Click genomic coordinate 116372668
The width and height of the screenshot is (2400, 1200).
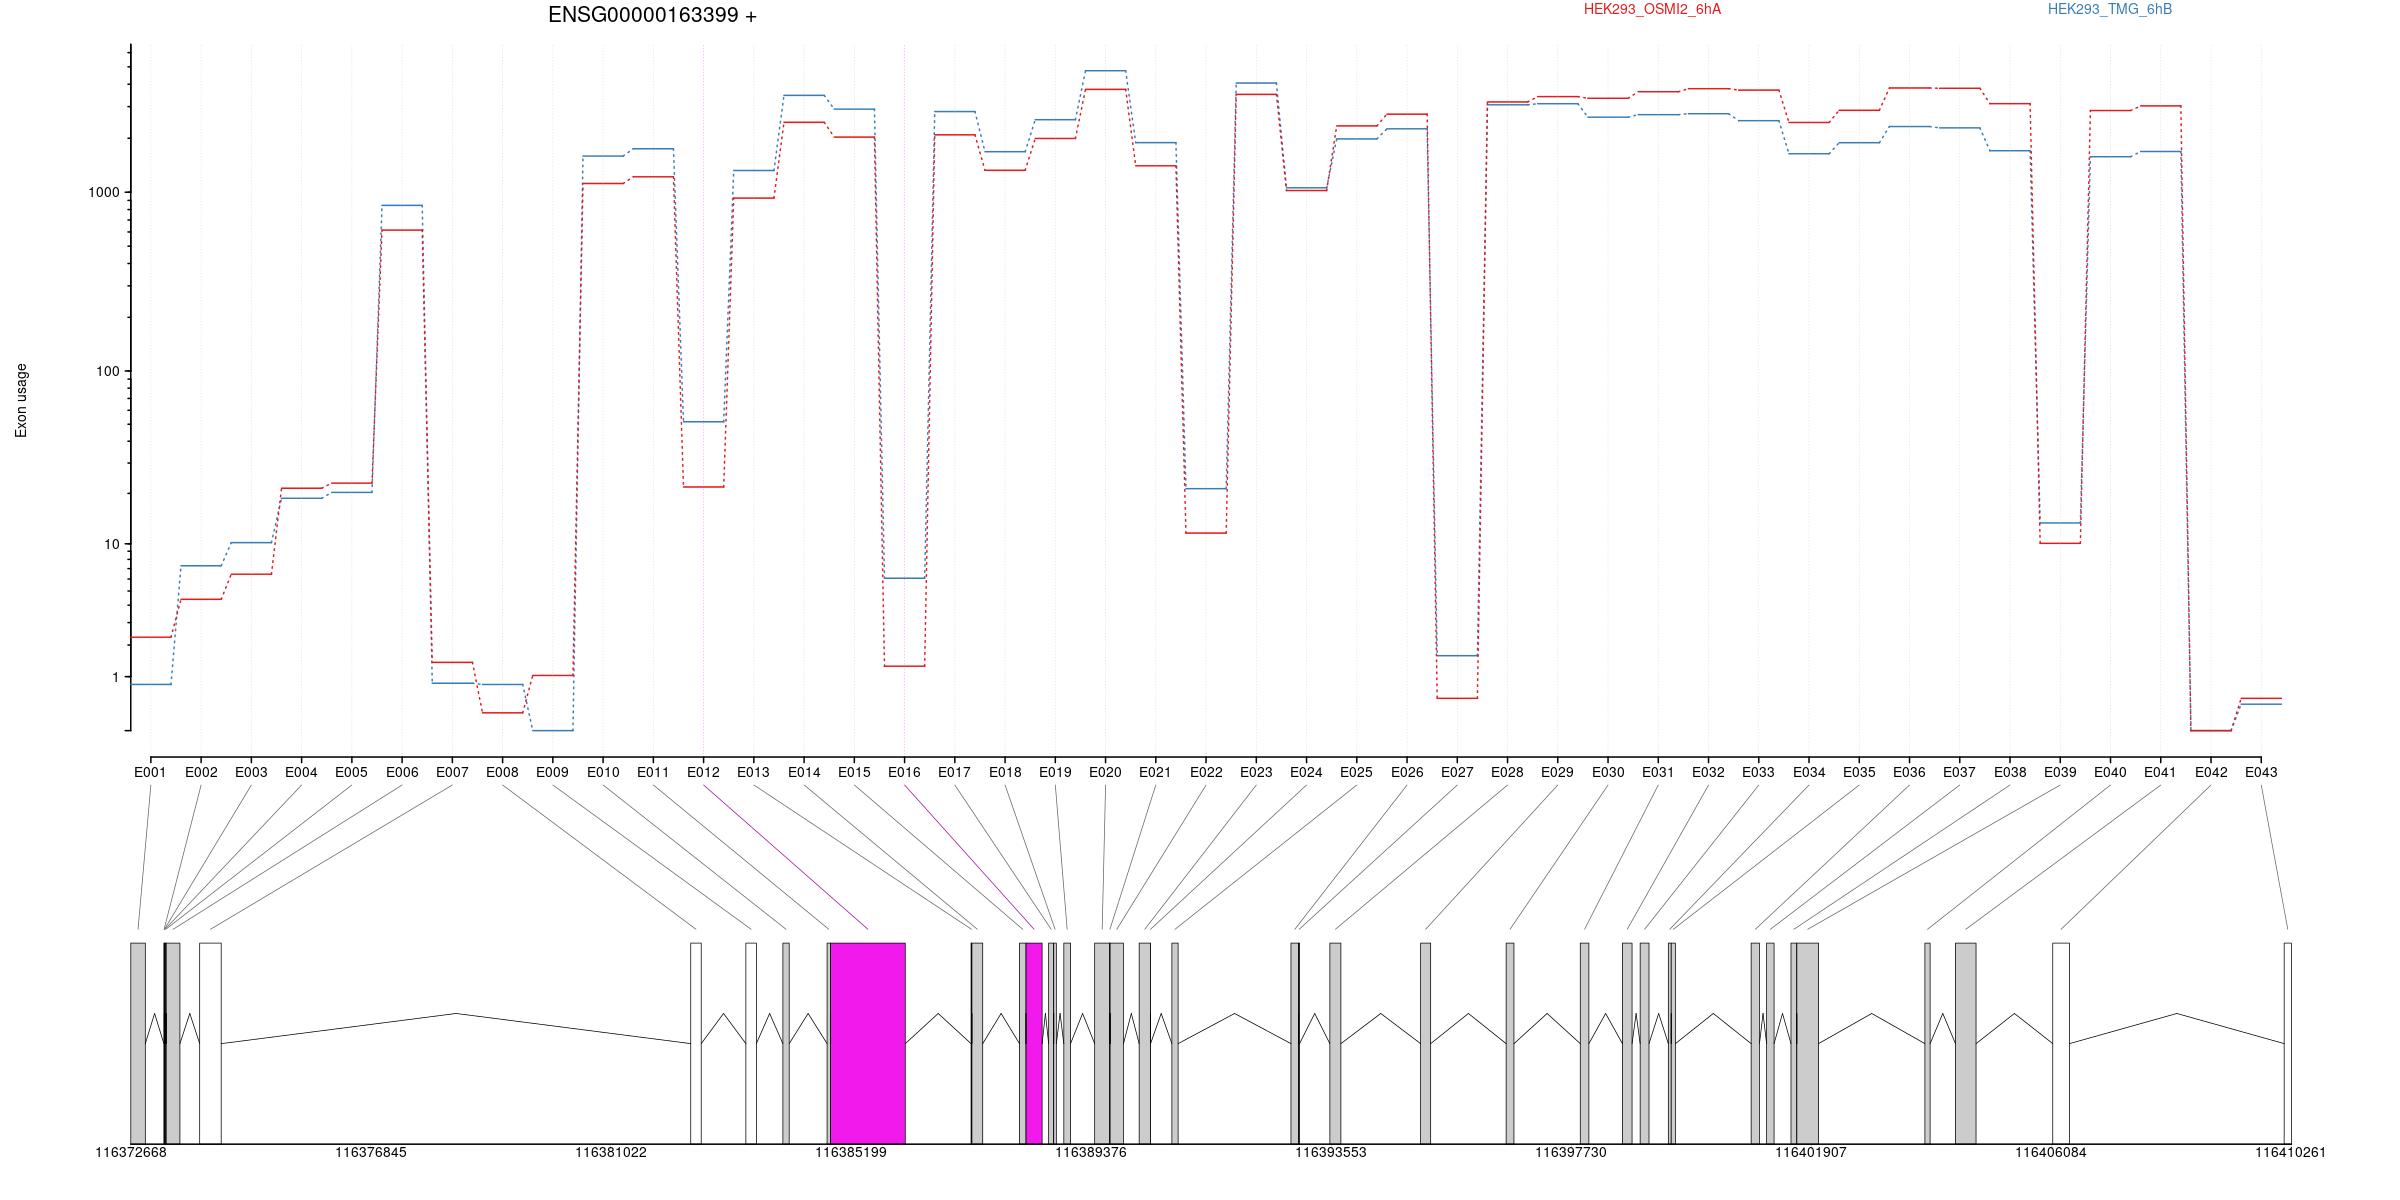point(131,1152)
